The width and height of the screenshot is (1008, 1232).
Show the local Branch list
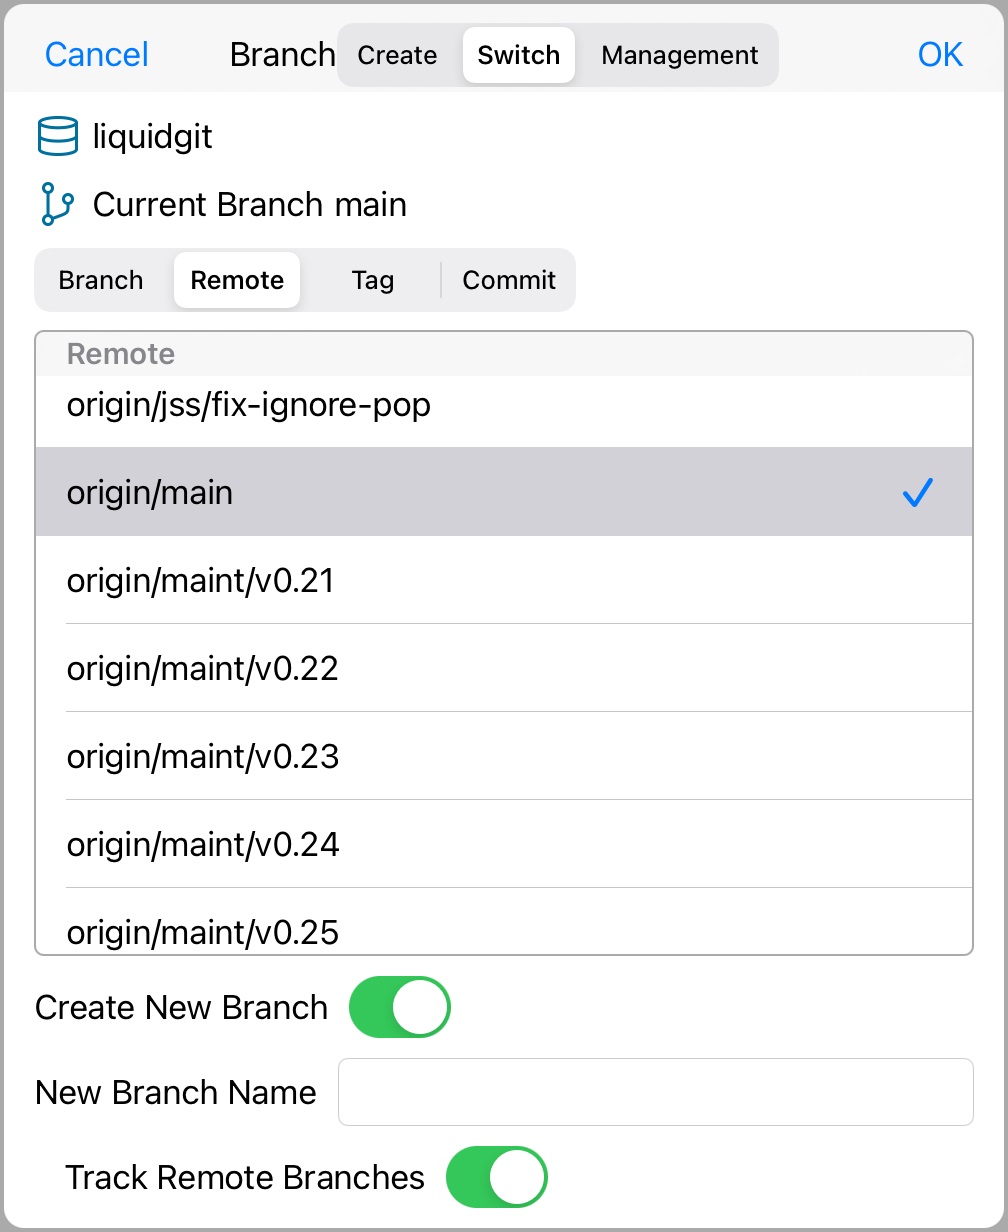pyautogui.click(x=101, y=280)
